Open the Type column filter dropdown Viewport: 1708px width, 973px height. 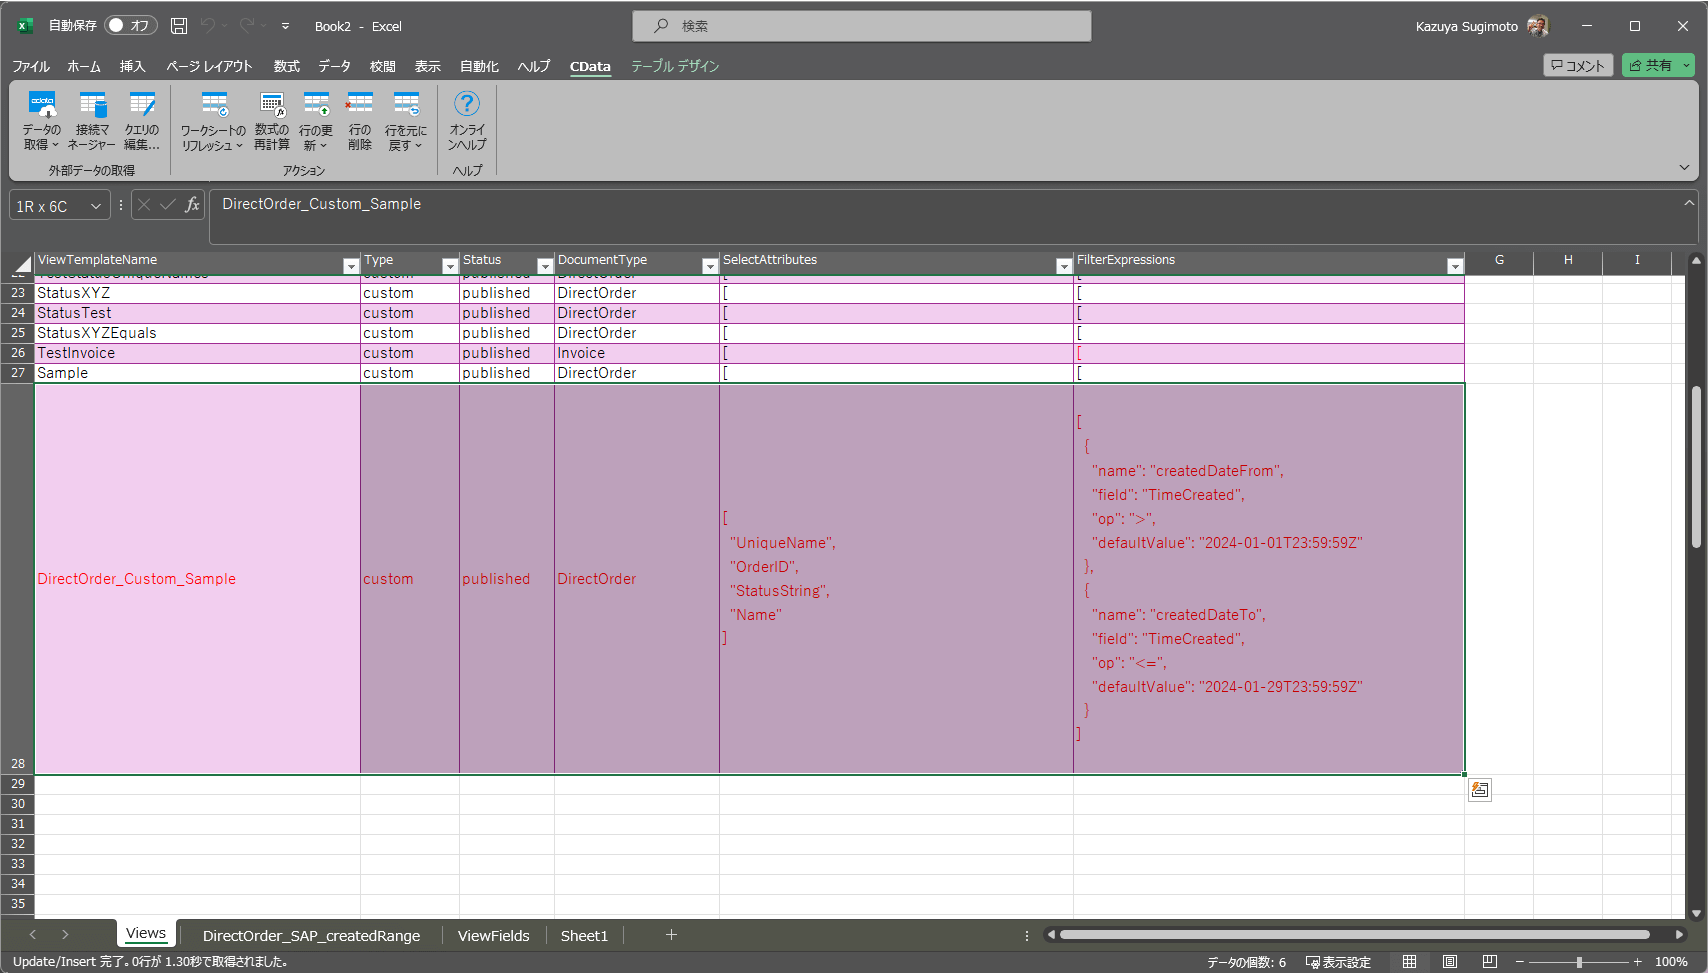pyautogui.click(x=450, y=266)
